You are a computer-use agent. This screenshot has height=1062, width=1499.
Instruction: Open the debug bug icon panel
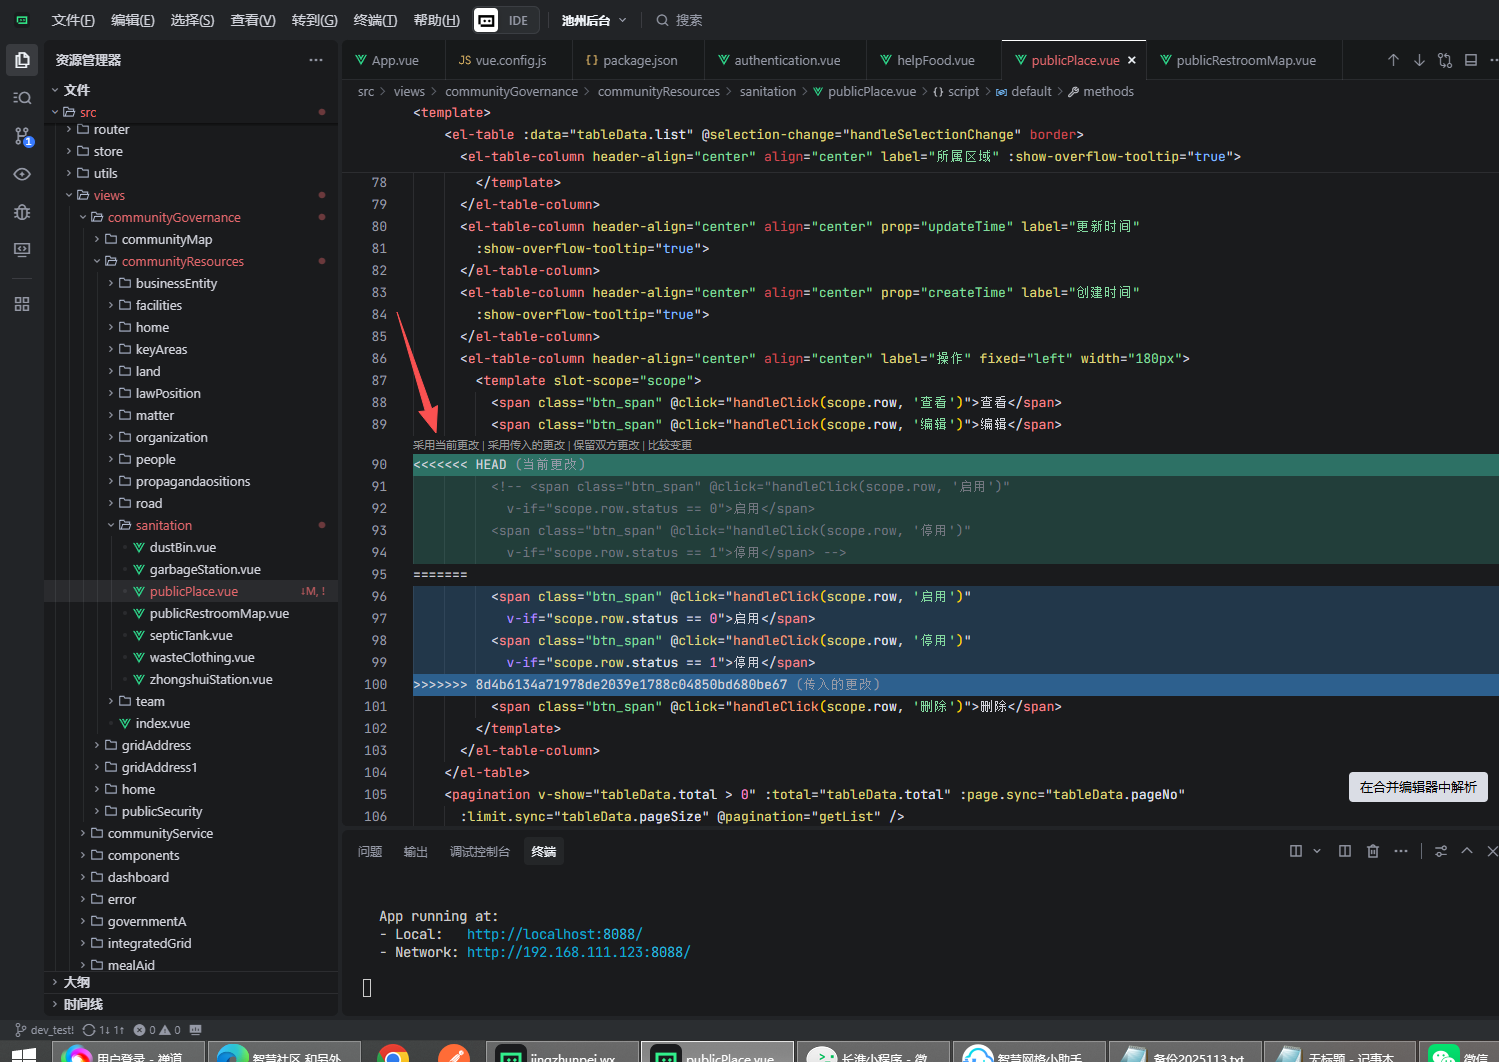[x=22, y=212]
